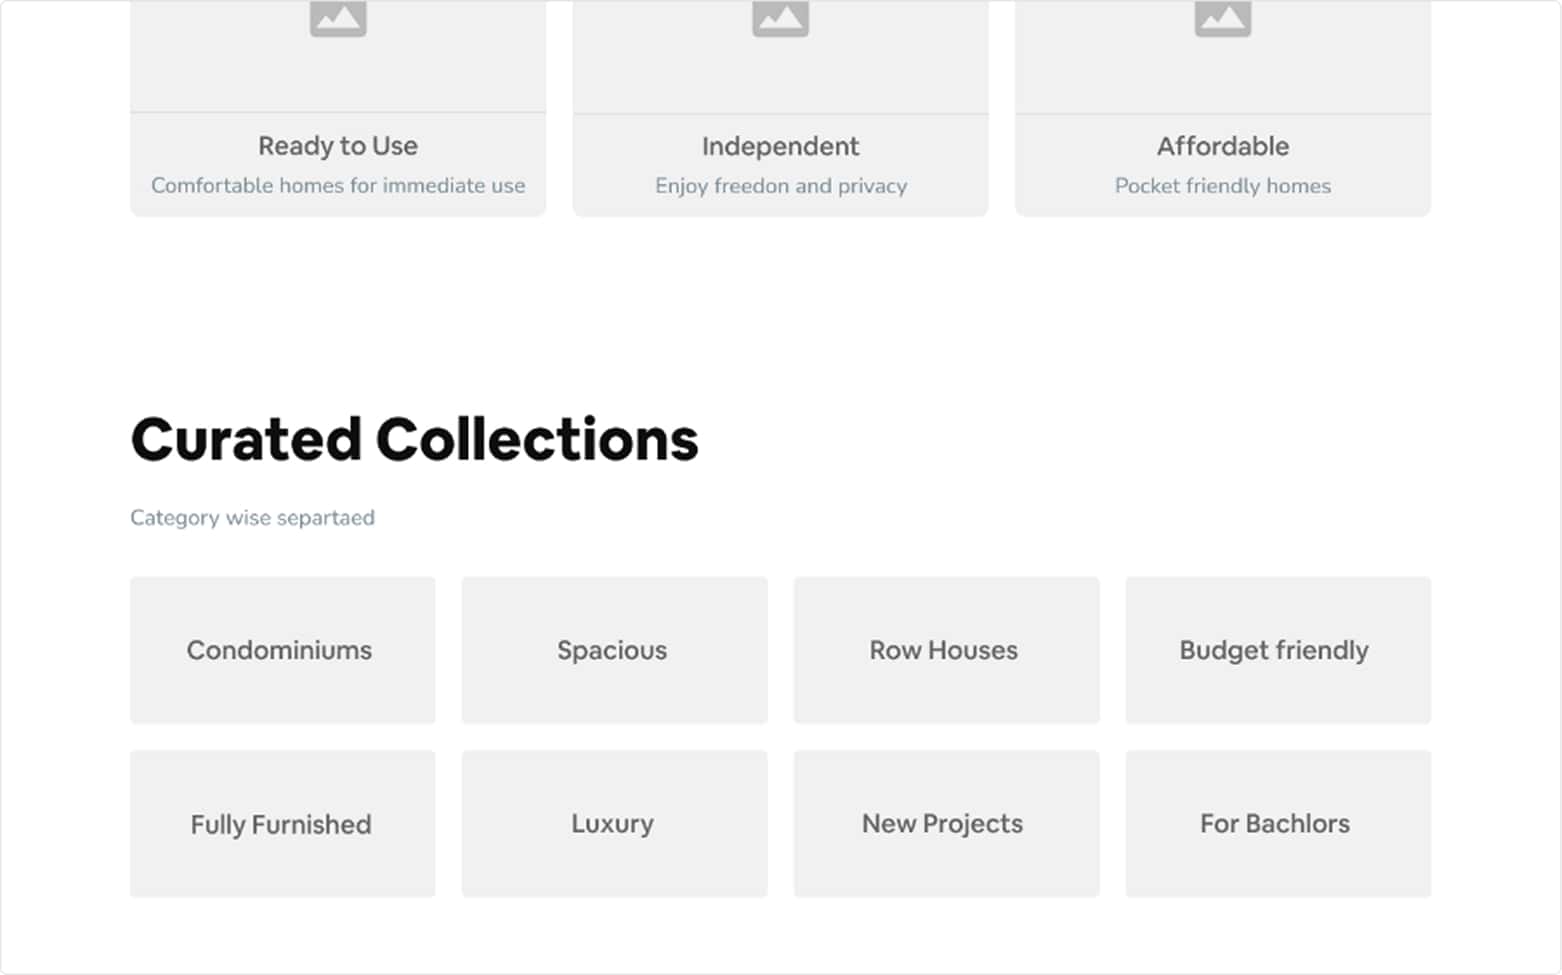
Task: Choose the Fully Furnished collection
Action: 282,824
